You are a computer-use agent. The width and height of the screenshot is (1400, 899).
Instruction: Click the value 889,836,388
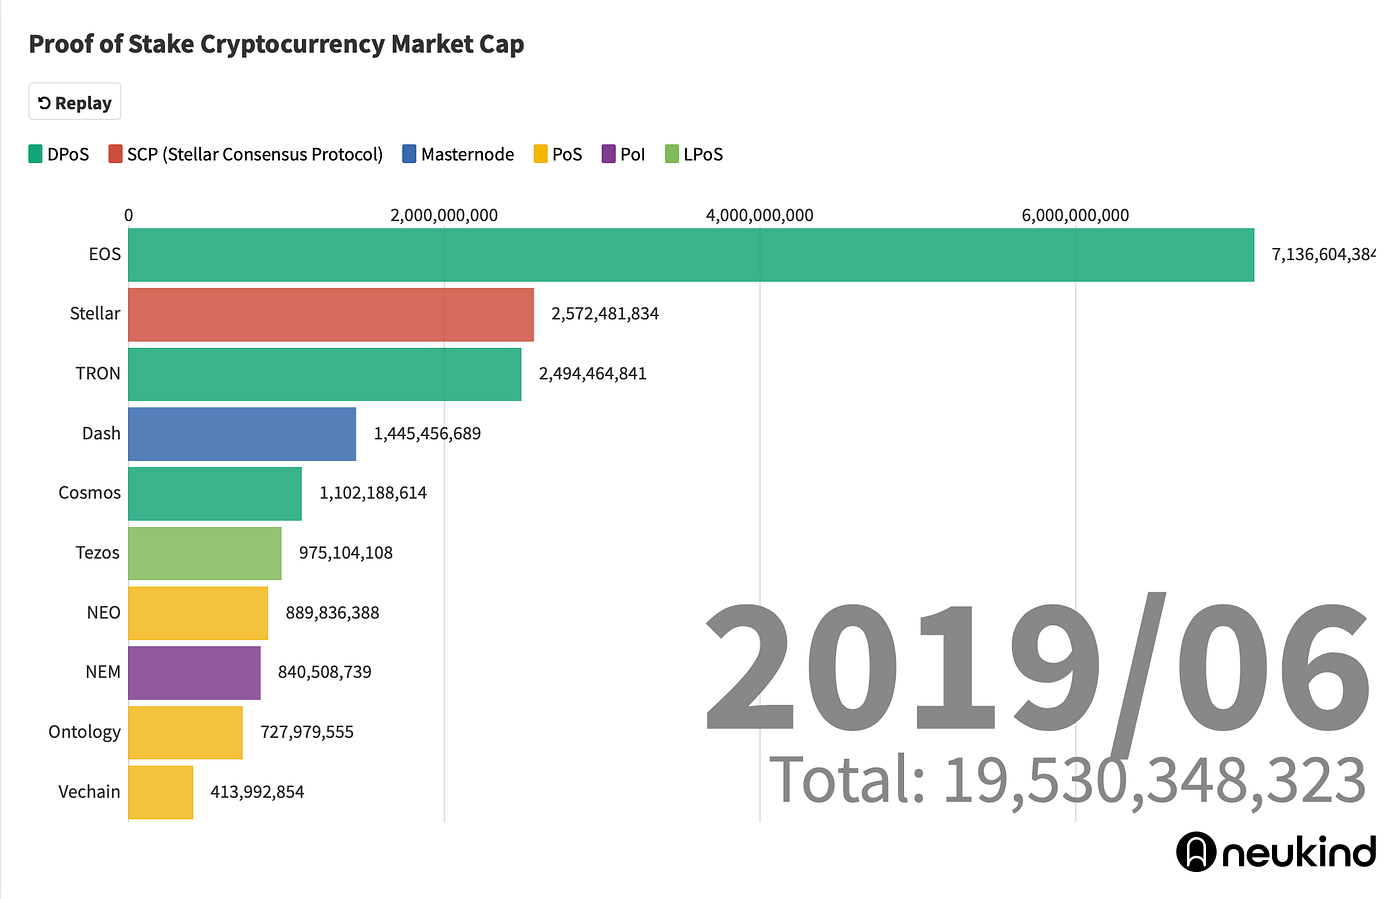coord(333,613)
